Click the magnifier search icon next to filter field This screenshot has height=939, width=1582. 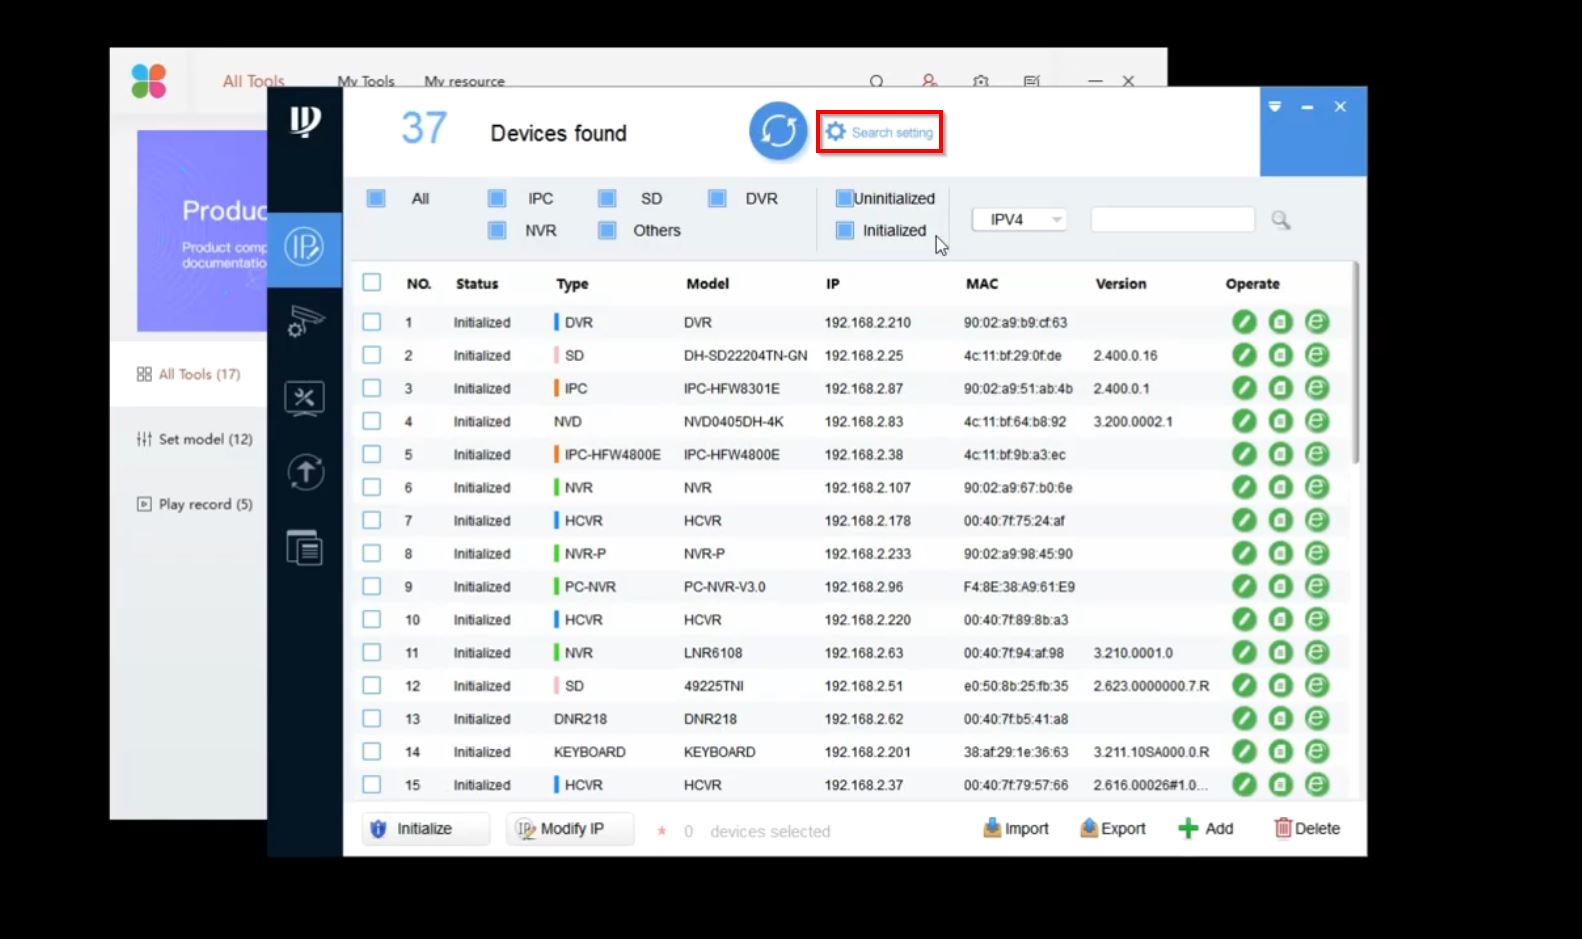pyautogui.click(x=1280, y=220)
